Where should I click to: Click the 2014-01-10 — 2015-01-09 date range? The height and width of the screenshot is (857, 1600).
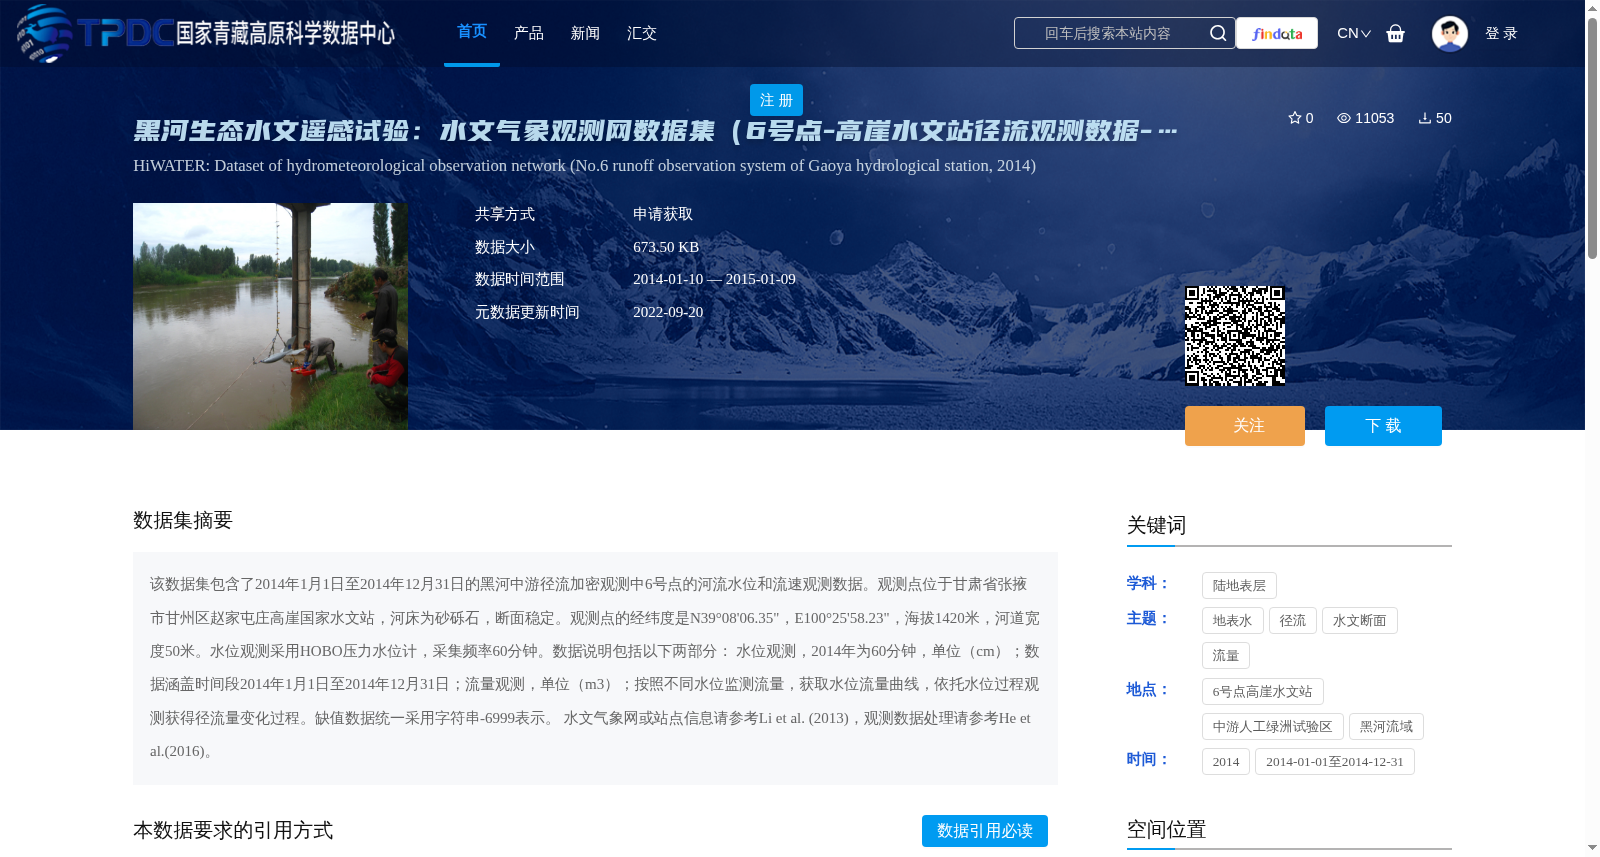(x=714, y=279)
